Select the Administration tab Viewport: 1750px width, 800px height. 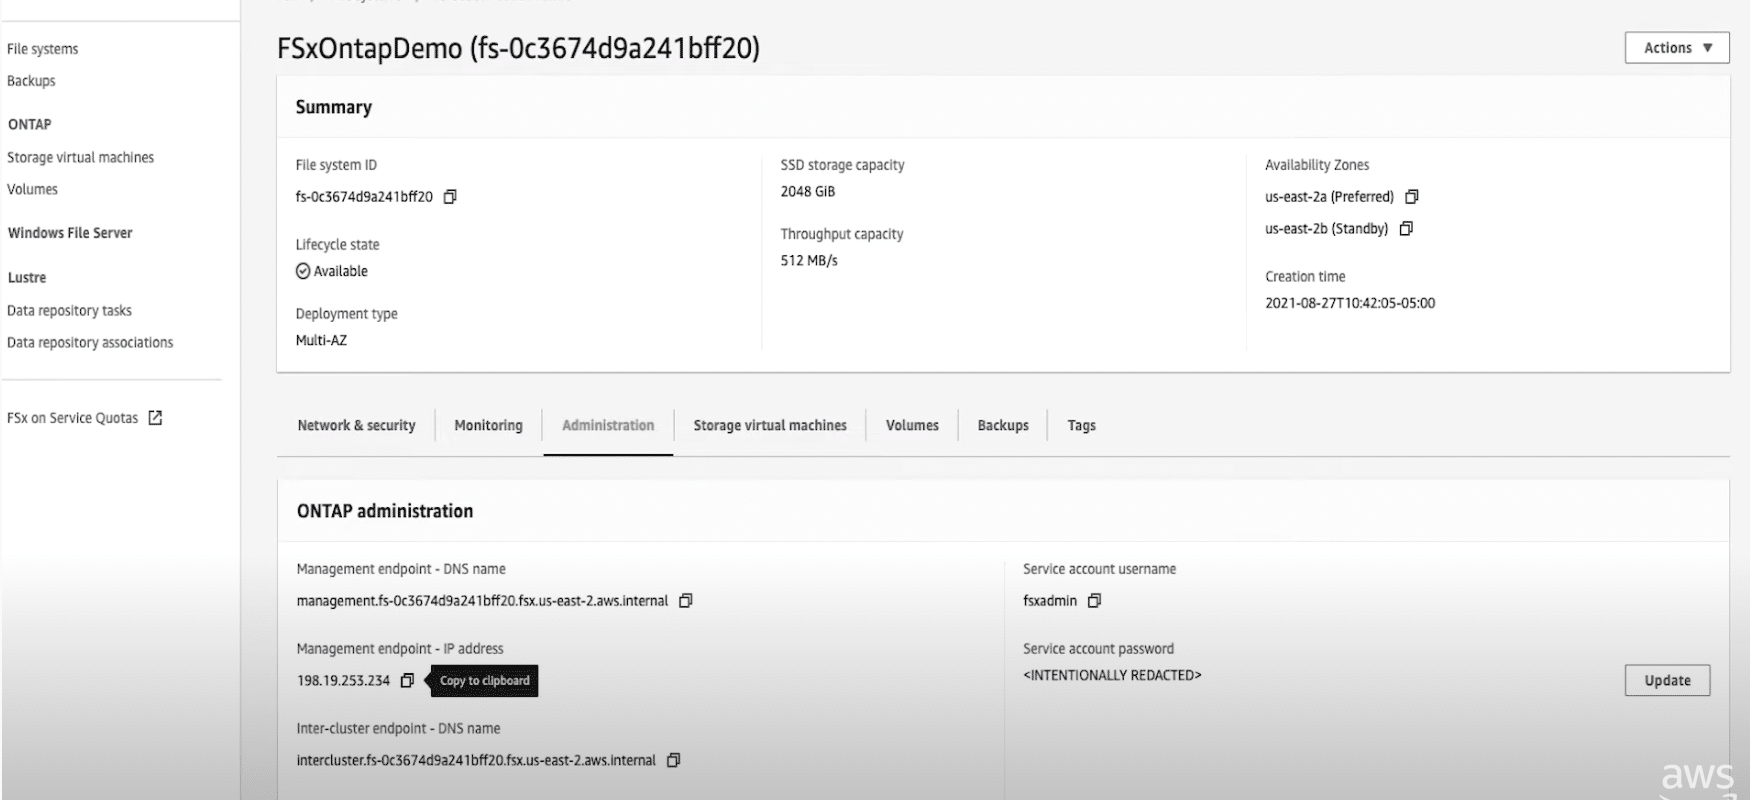click(608, 425)
